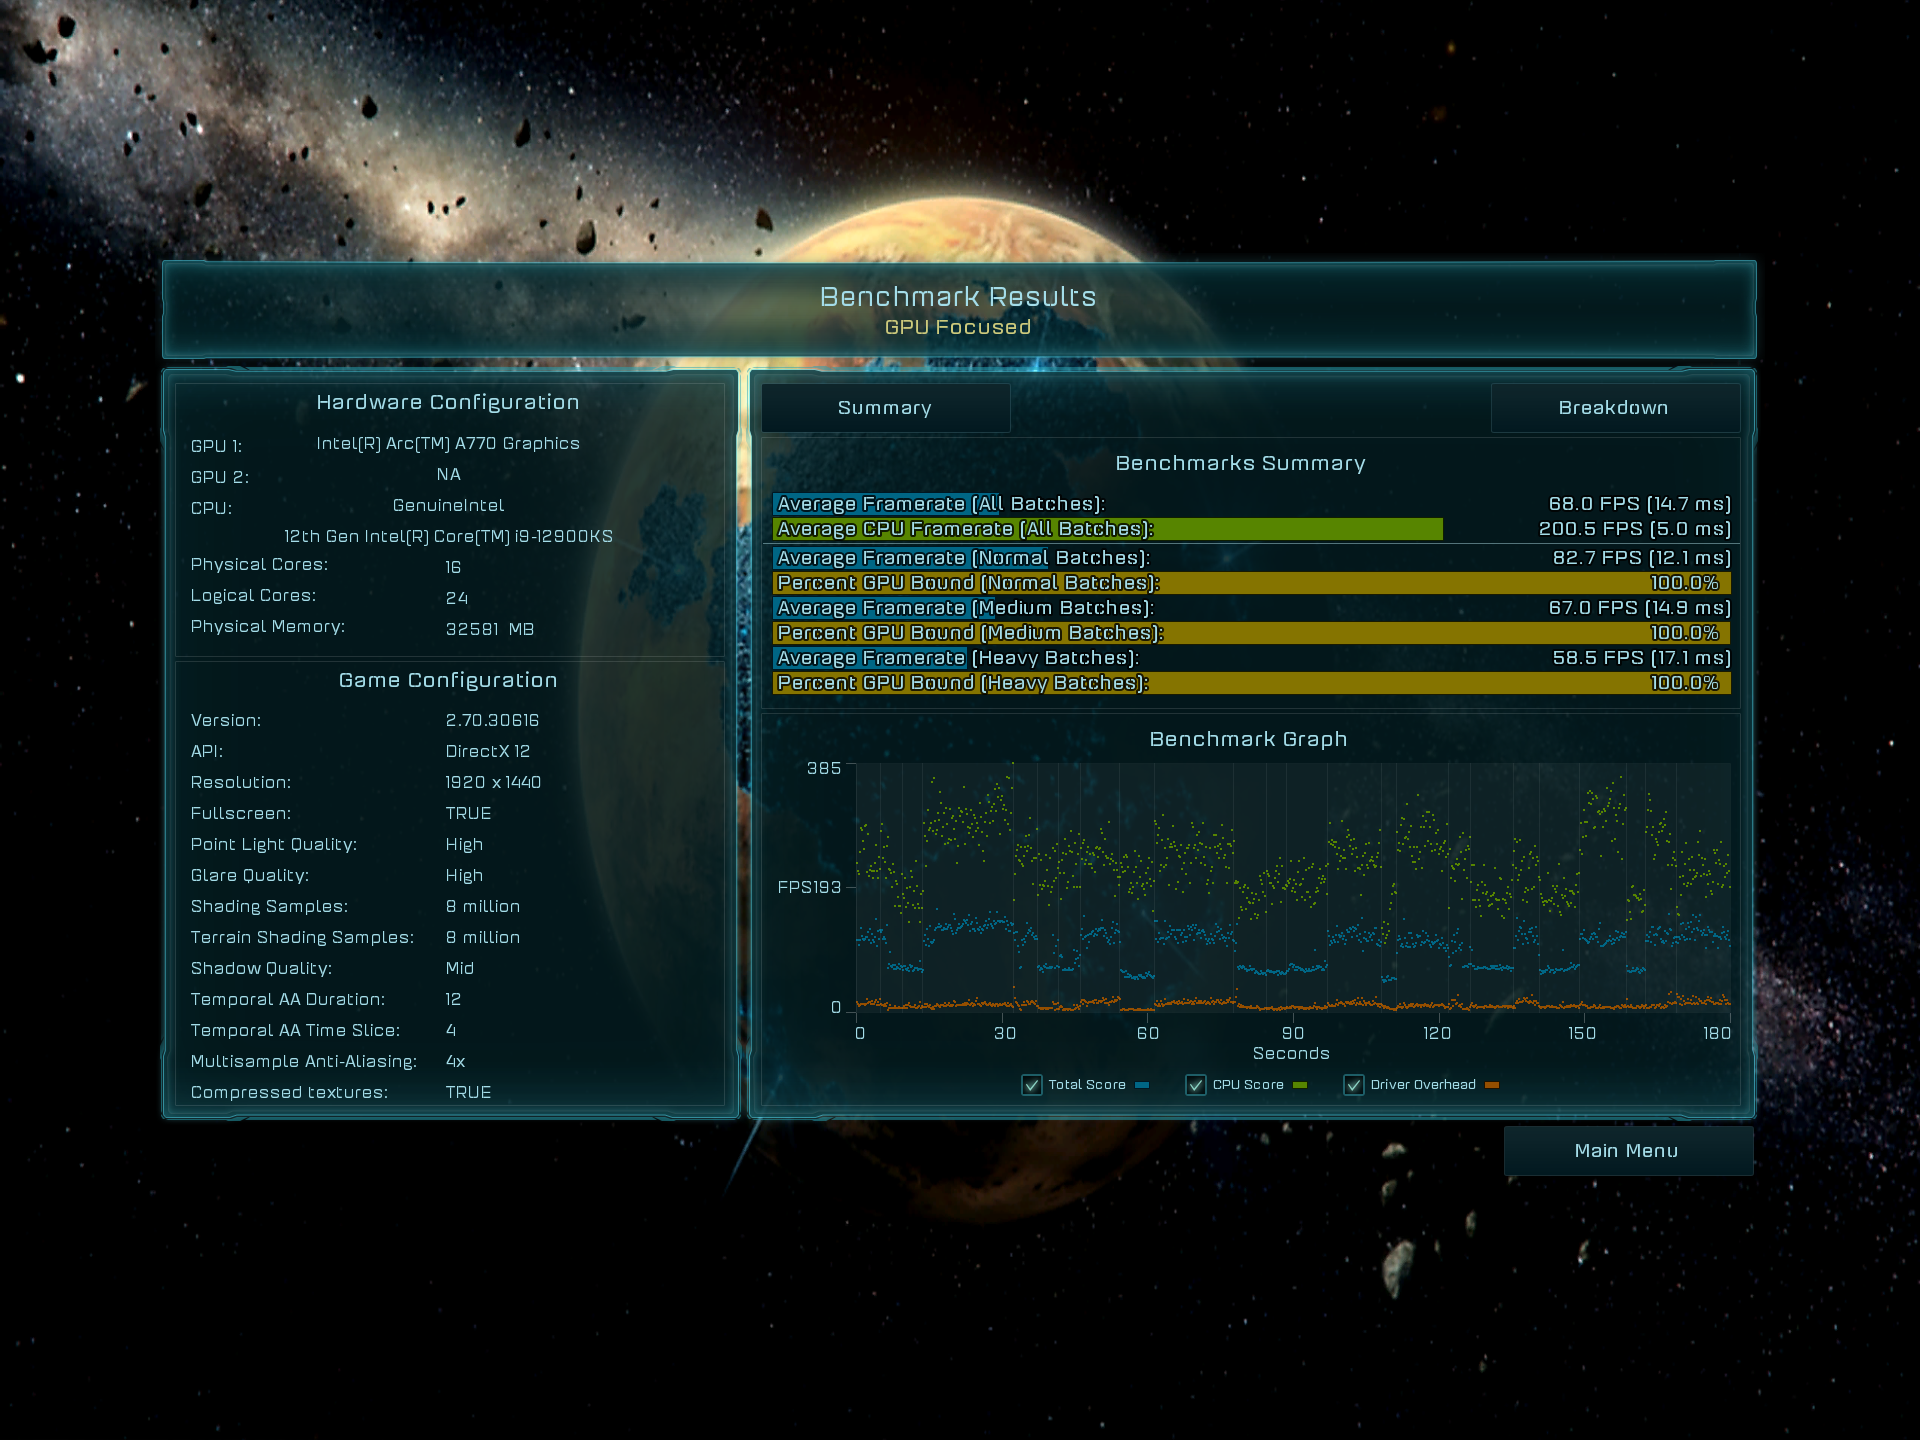1920x1440 pixels.
Task: Click Multisample Anti-Aliasing 4x value
Action: [455, 1061]
